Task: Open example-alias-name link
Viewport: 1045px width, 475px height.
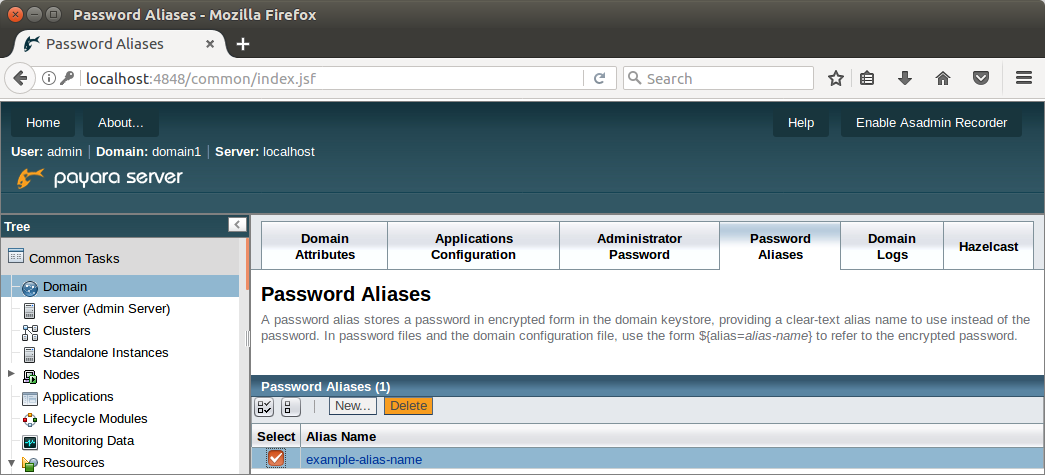Action: click(x=364, y=460)
